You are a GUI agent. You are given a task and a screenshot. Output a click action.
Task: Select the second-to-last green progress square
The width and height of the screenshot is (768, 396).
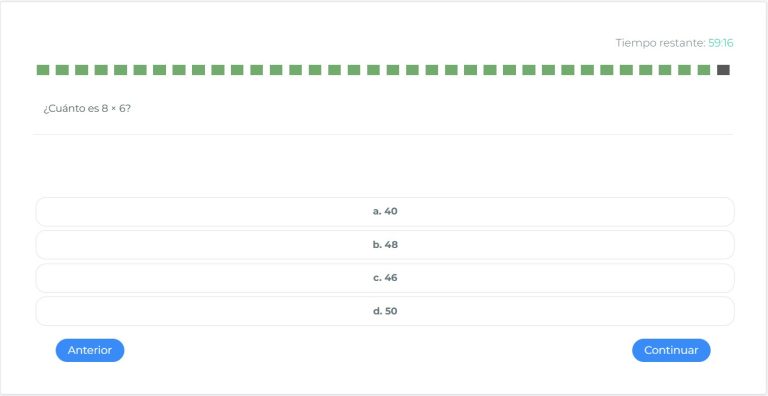[x=685, y=70]
